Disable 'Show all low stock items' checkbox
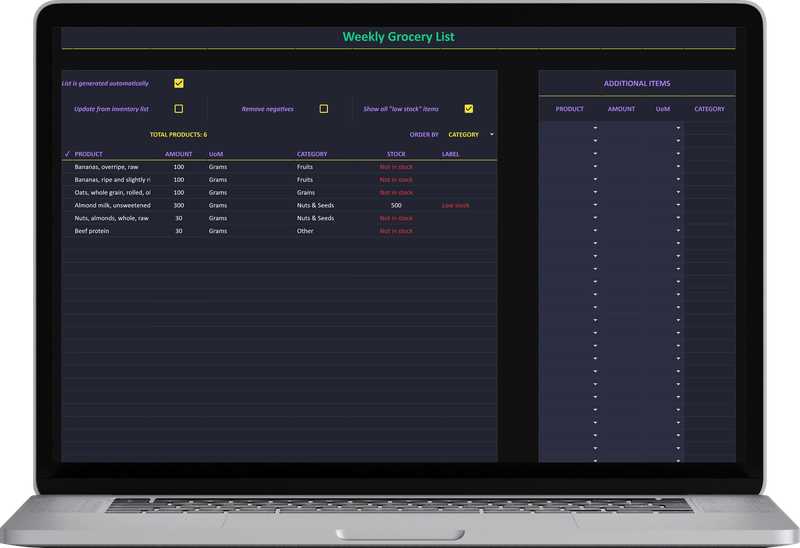Screen dimensions: 800x548 468,109
